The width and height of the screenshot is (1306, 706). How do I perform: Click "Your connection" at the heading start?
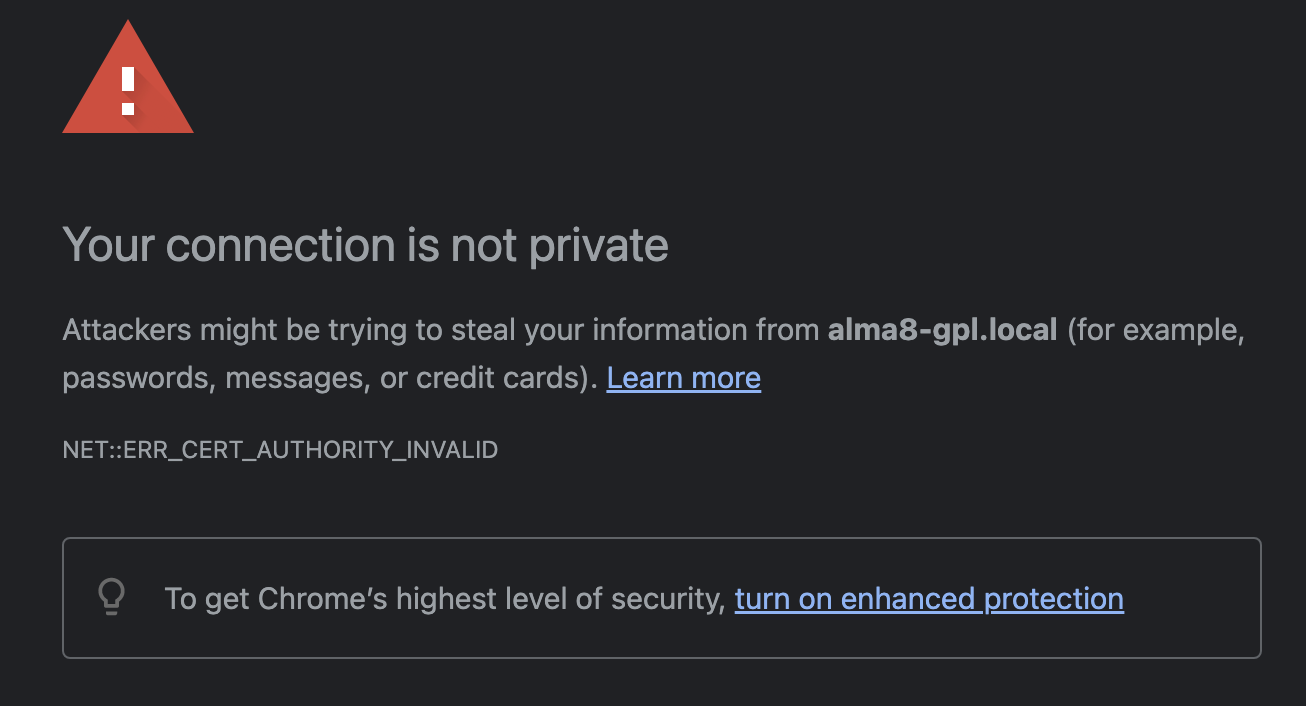[229, 246]
